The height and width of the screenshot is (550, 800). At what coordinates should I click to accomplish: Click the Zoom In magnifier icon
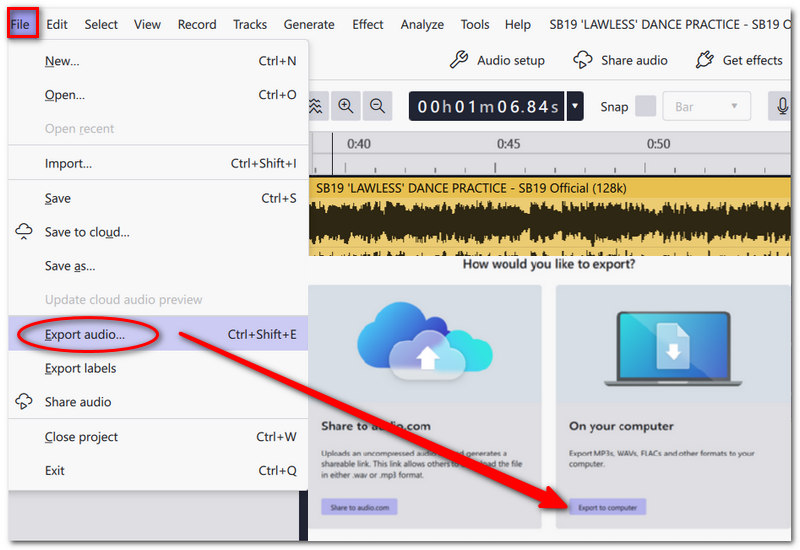click(346, 106)
